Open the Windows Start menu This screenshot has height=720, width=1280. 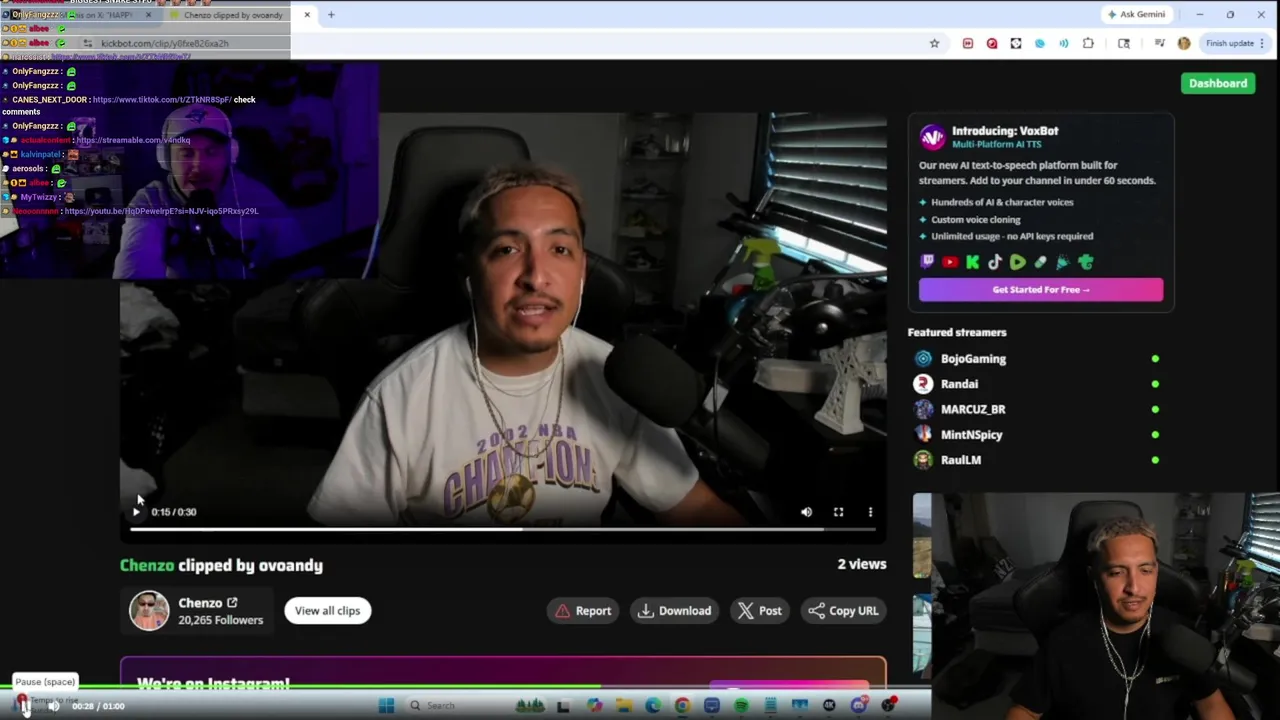pos(386,706)
